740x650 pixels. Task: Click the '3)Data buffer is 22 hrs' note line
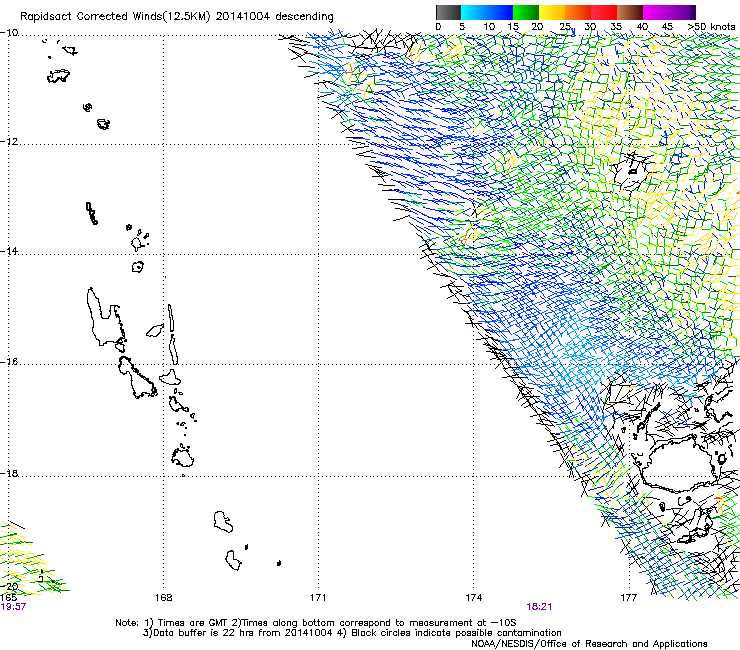coord(352,633)
